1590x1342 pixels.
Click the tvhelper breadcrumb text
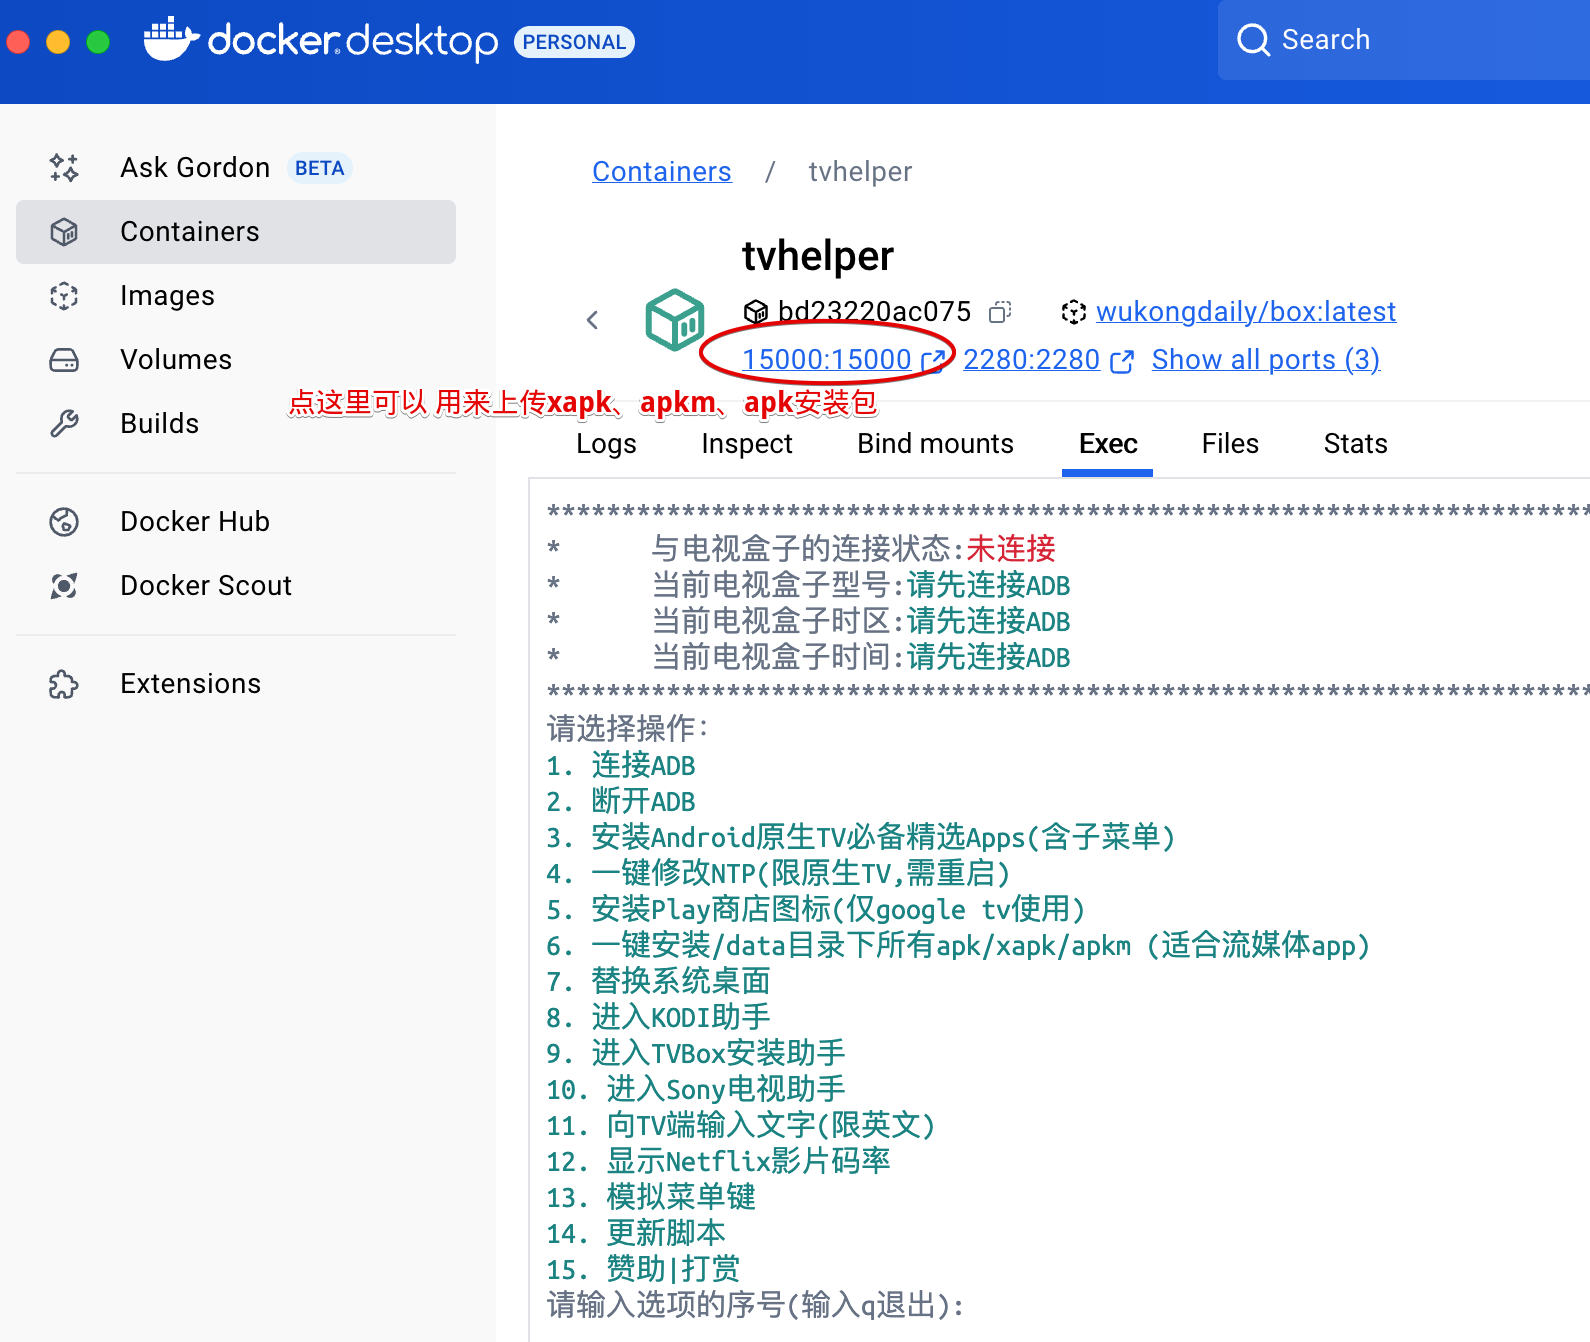click(x=860, y=172)
